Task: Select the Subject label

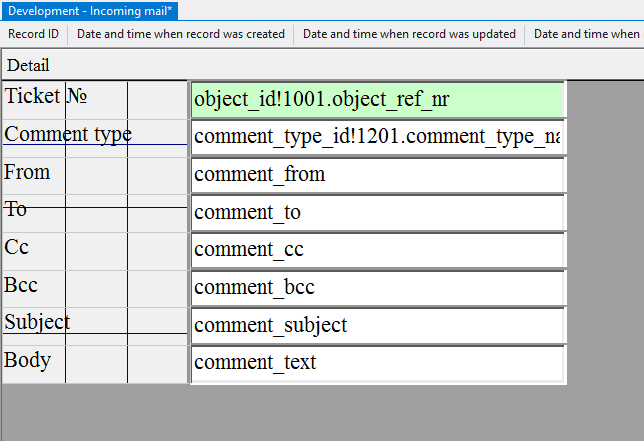Action: coord(37,322)
